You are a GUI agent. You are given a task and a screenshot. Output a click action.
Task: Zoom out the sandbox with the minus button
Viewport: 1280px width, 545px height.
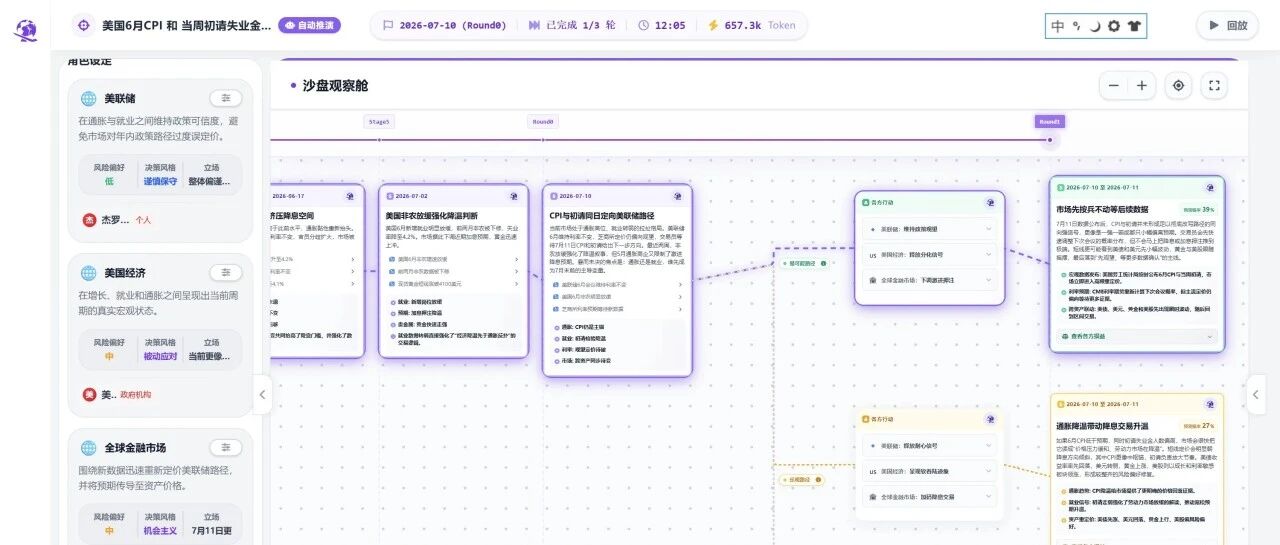tap(1113, 86)
